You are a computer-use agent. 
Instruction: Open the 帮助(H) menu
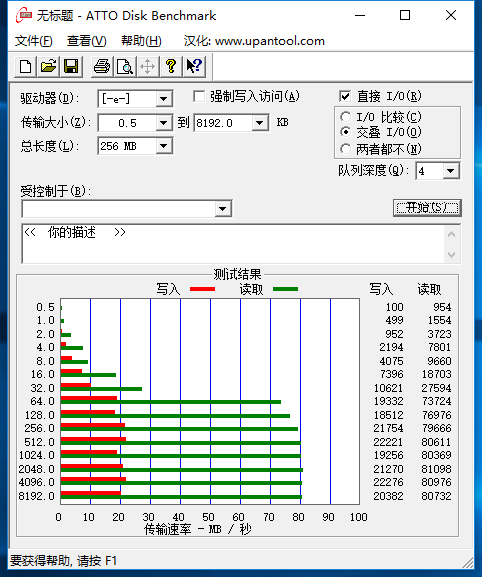point(141,41)
